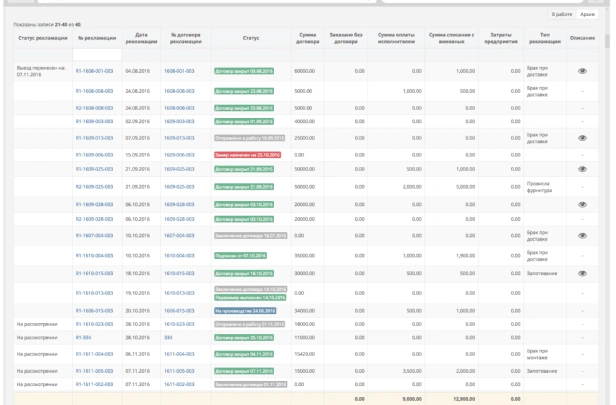The height and width of the screenshot is (405, 616).
Task: View description of claim R1-1607-004-003
Action: point(582,236)
